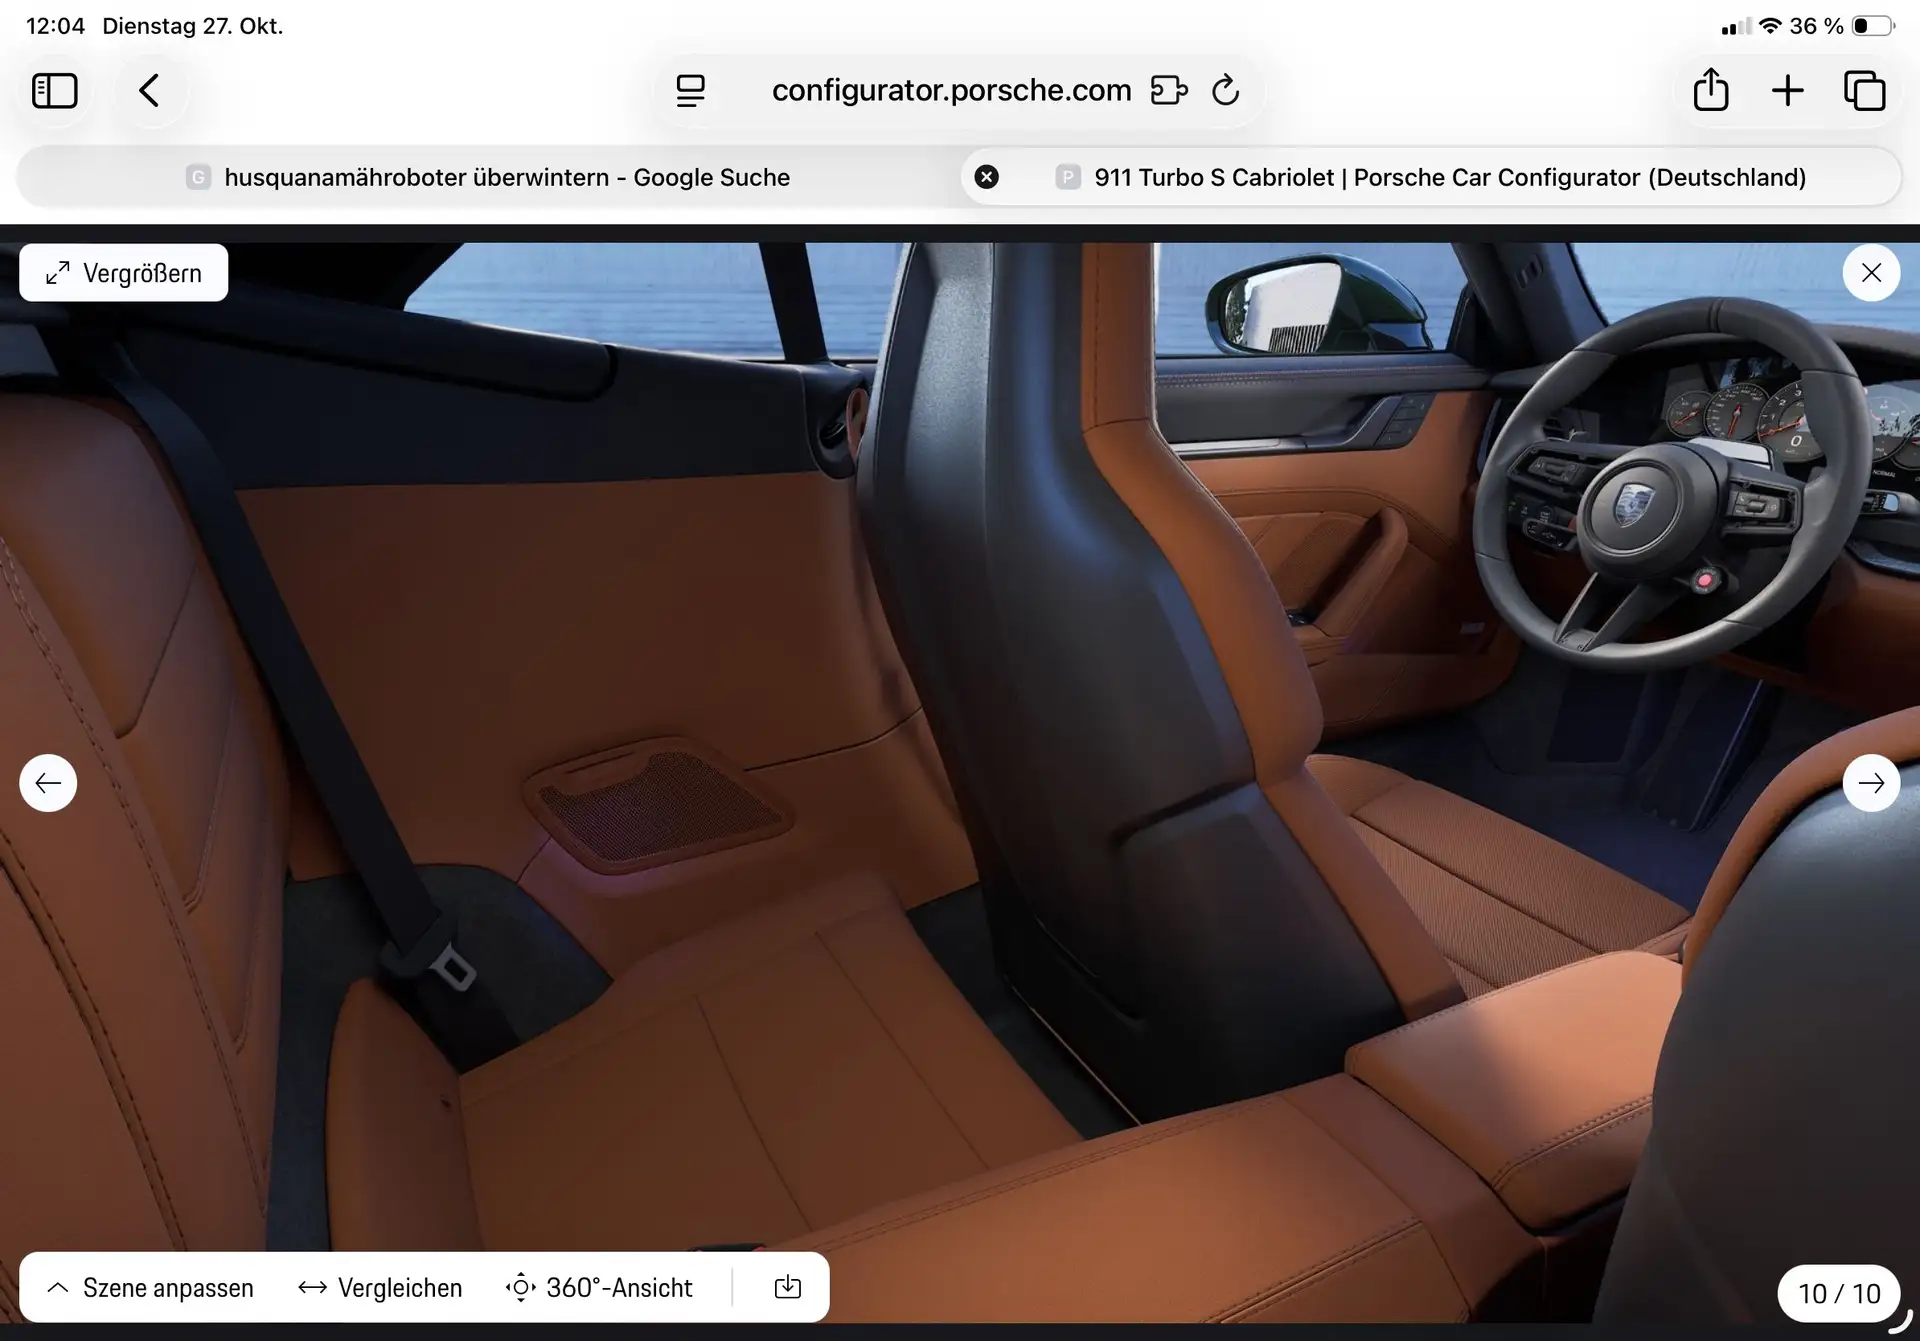Image resolution: width=1920 pixels, height=1341 pixels.
Task: Close the image gallery overlay
Action: click(x=1871, y=273)
